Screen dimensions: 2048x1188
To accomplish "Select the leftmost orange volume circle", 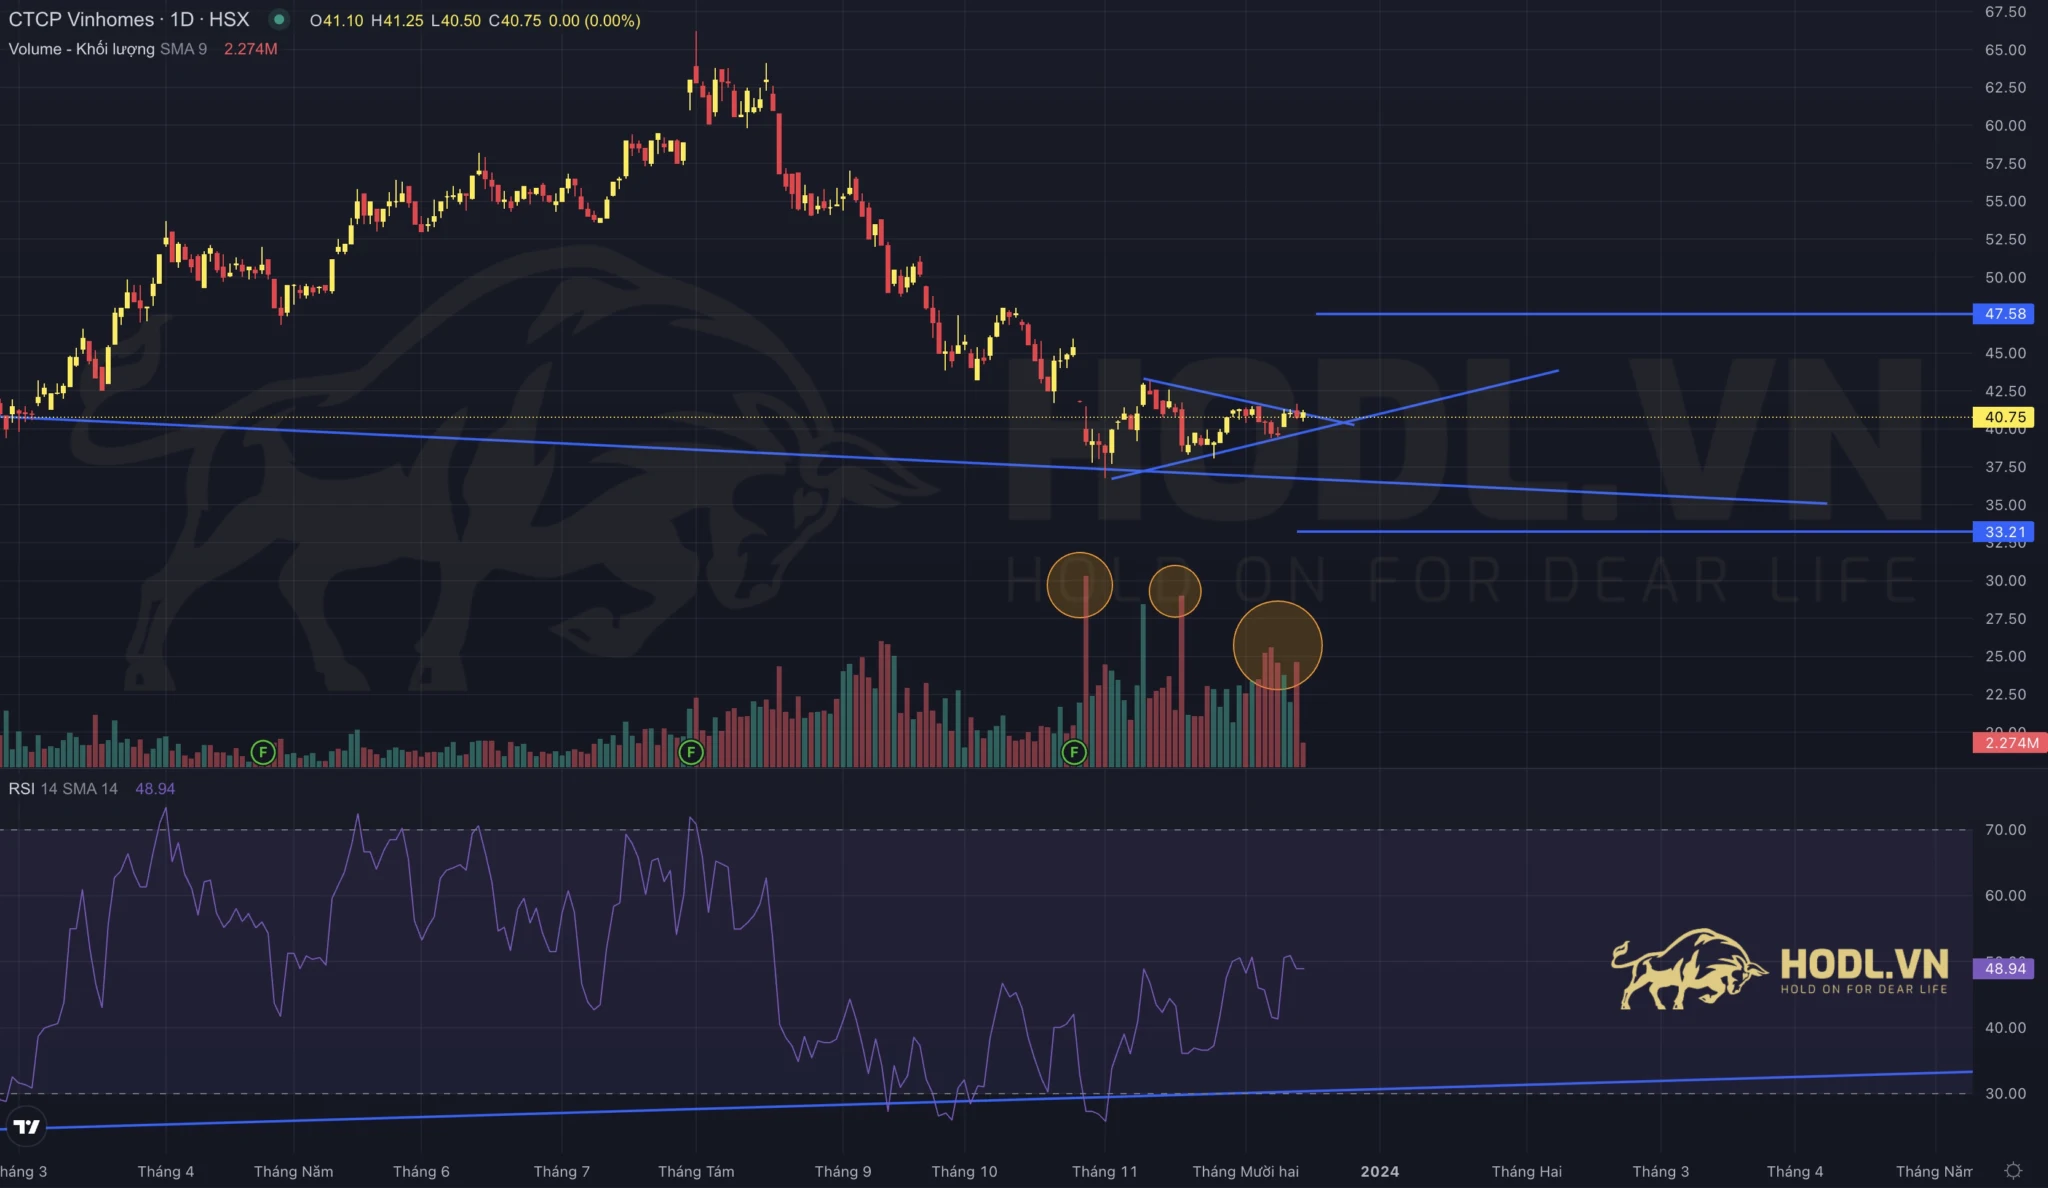I will (x=1079, y=585).
